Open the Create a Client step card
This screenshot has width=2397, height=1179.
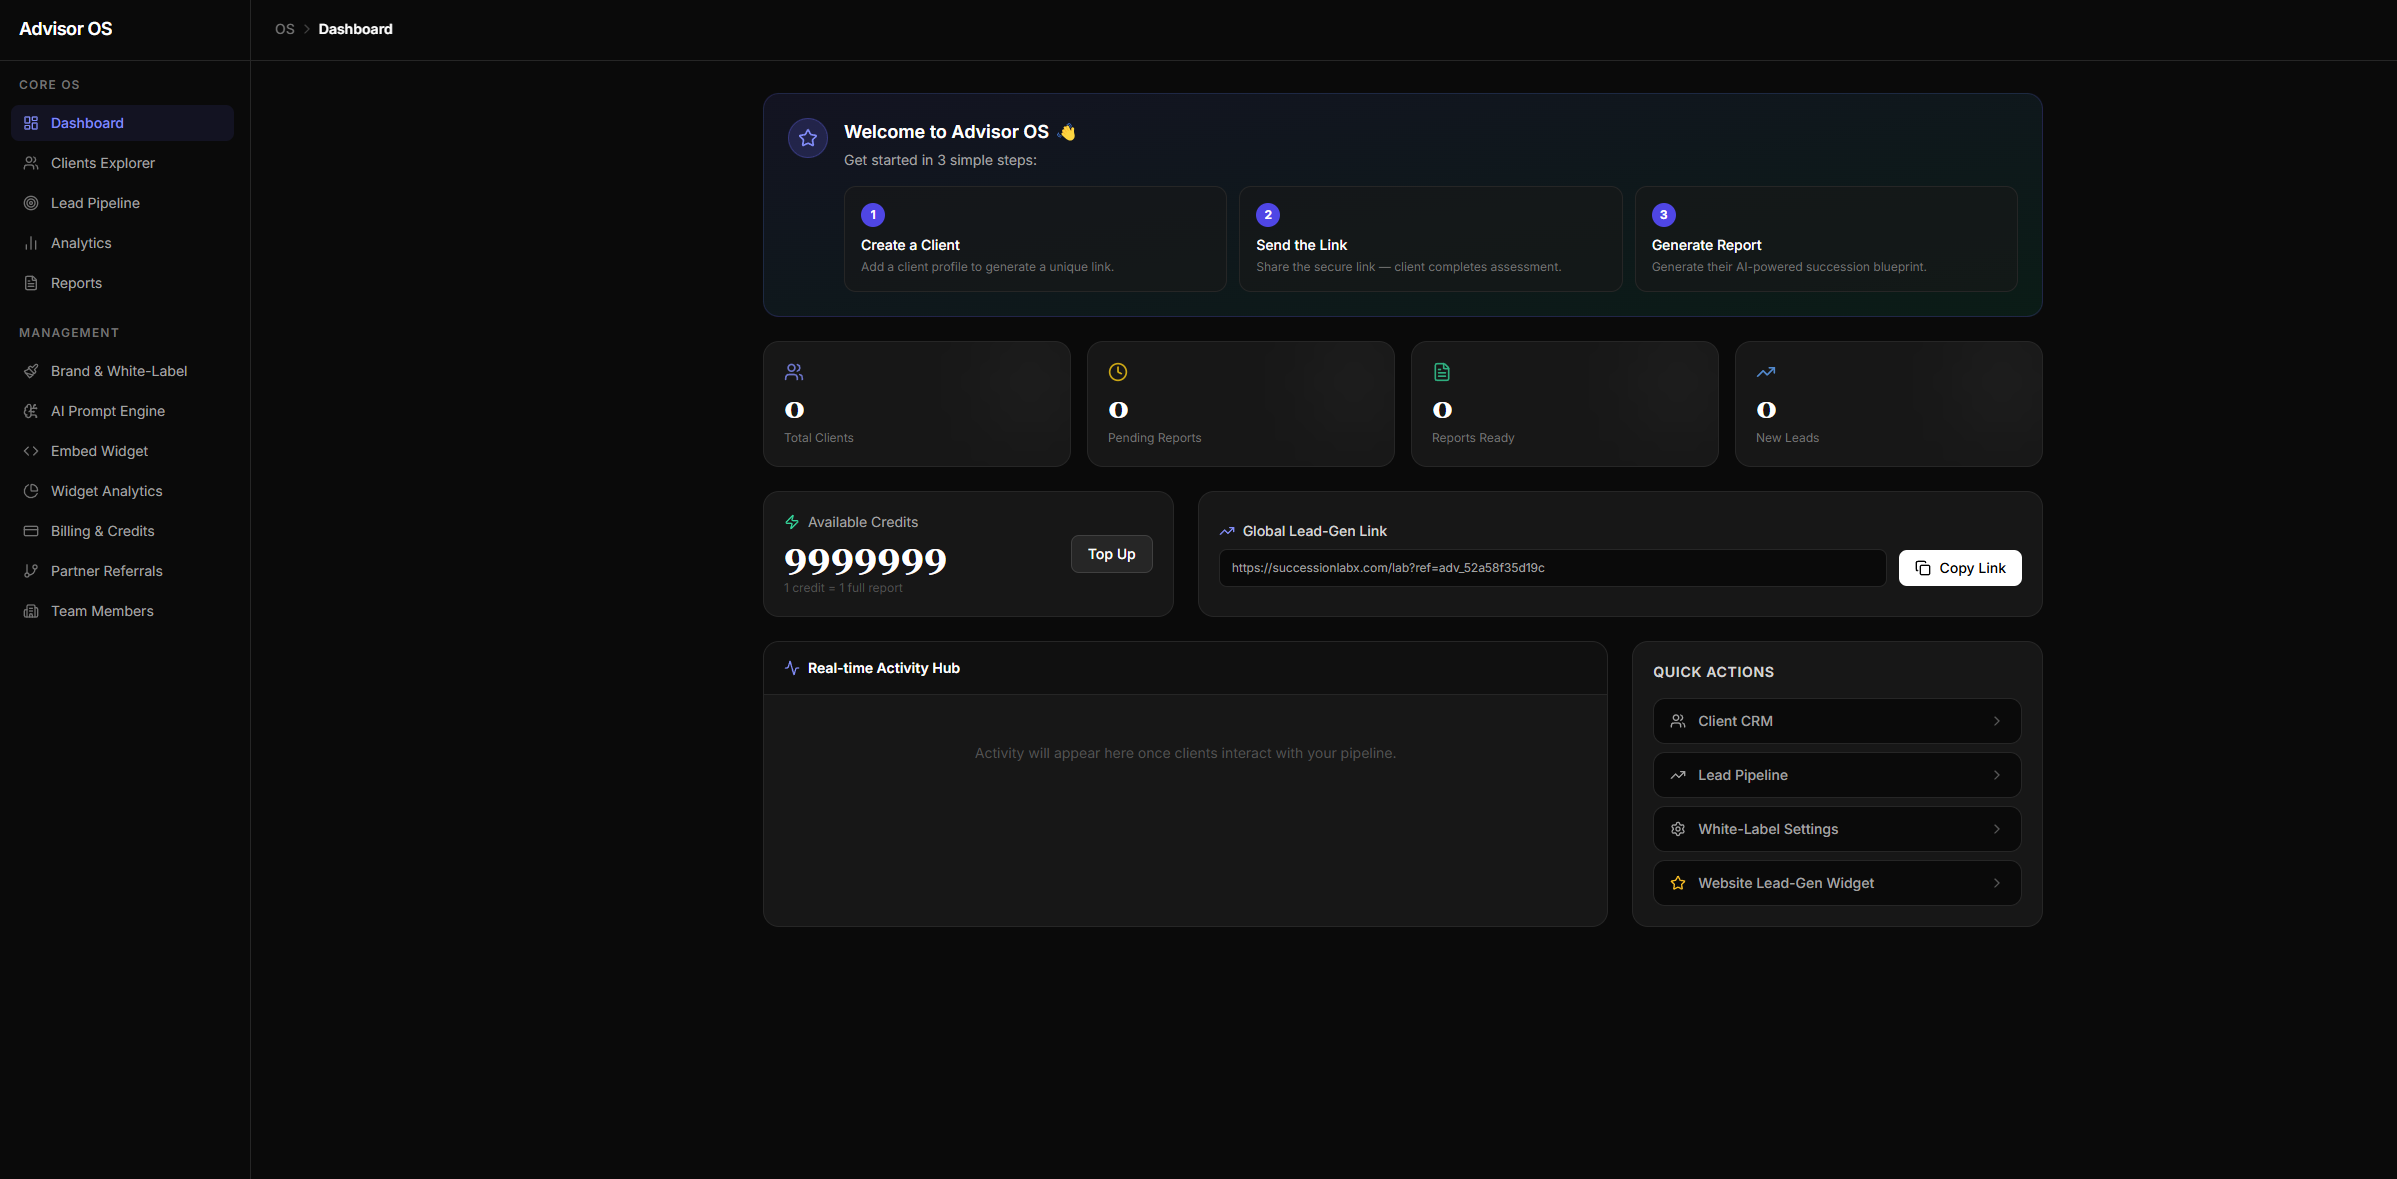[x=1035, y=239]
